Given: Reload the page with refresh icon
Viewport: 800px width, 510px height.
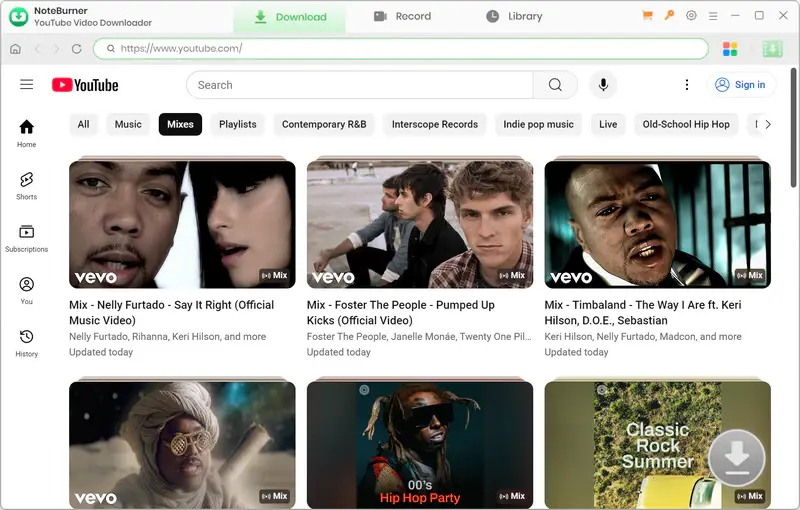Looking at the screenshot, I should (76, 49).
